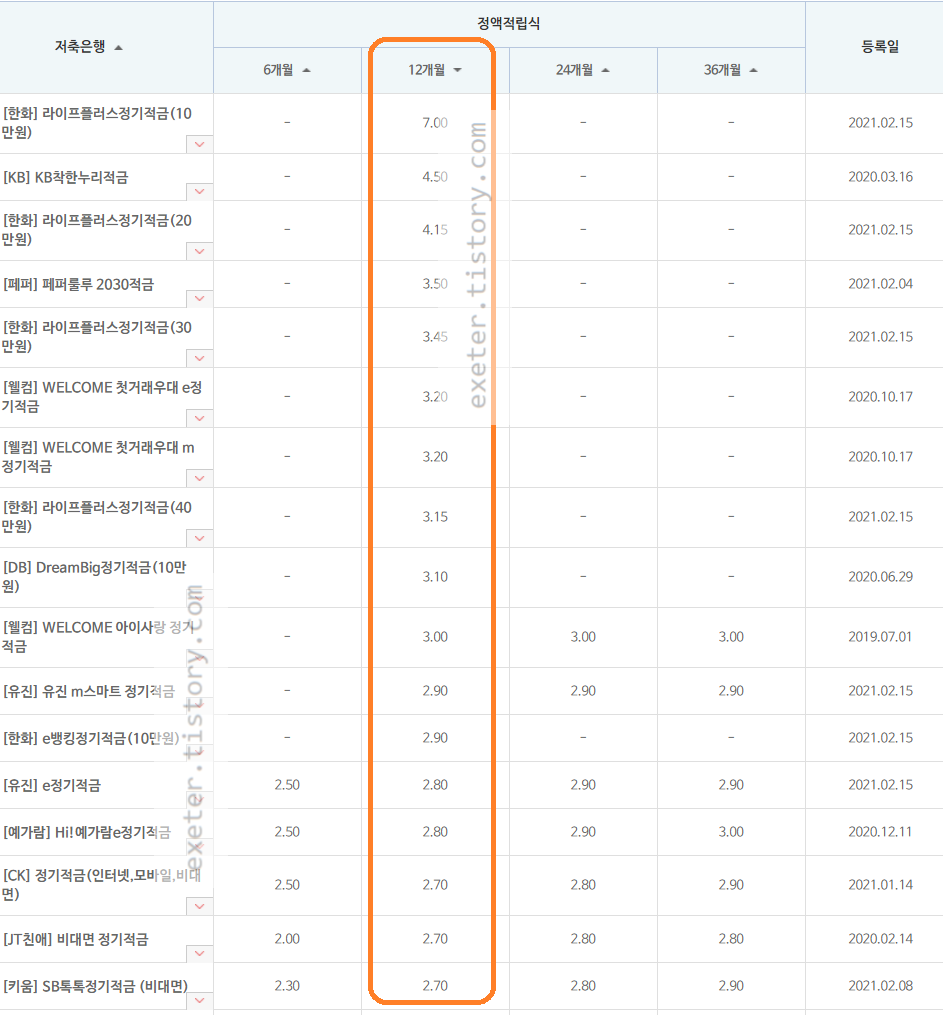The height and width of the screenshot is (1015, 943).
Task: Select the 2021.02.04 registration date
Action: click(x=880, y=284)
